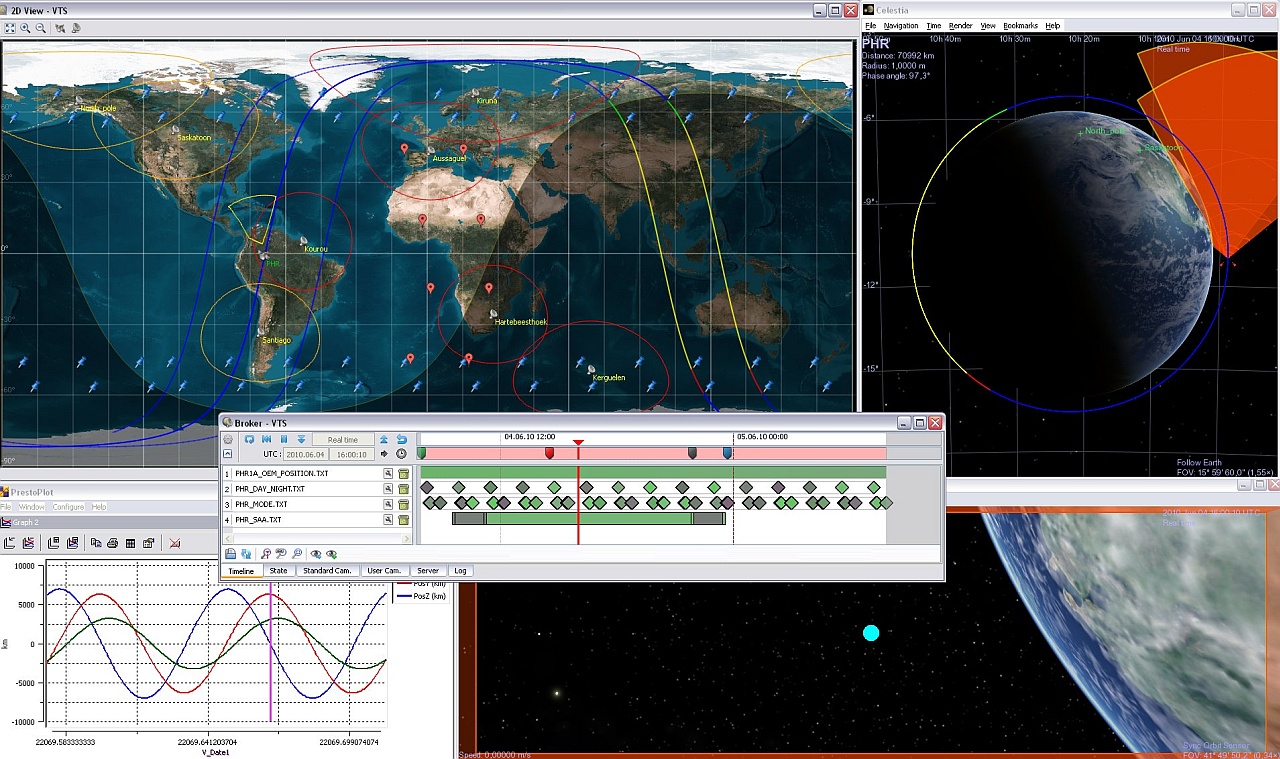The width and height of the screenshot is (1280, 759).
Task: Rewind Broker timeline to start
Action: click(x=266, y=439)
